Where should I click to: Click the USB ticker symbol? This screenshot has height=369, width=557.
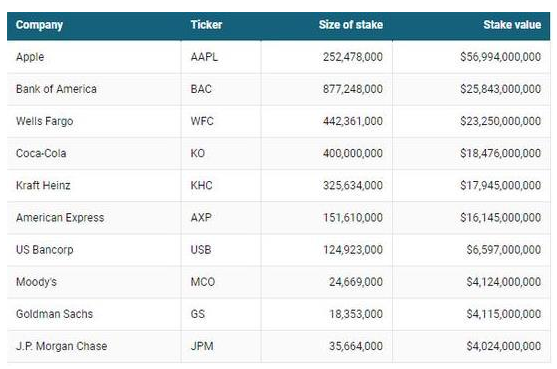(x=201, y=250)
